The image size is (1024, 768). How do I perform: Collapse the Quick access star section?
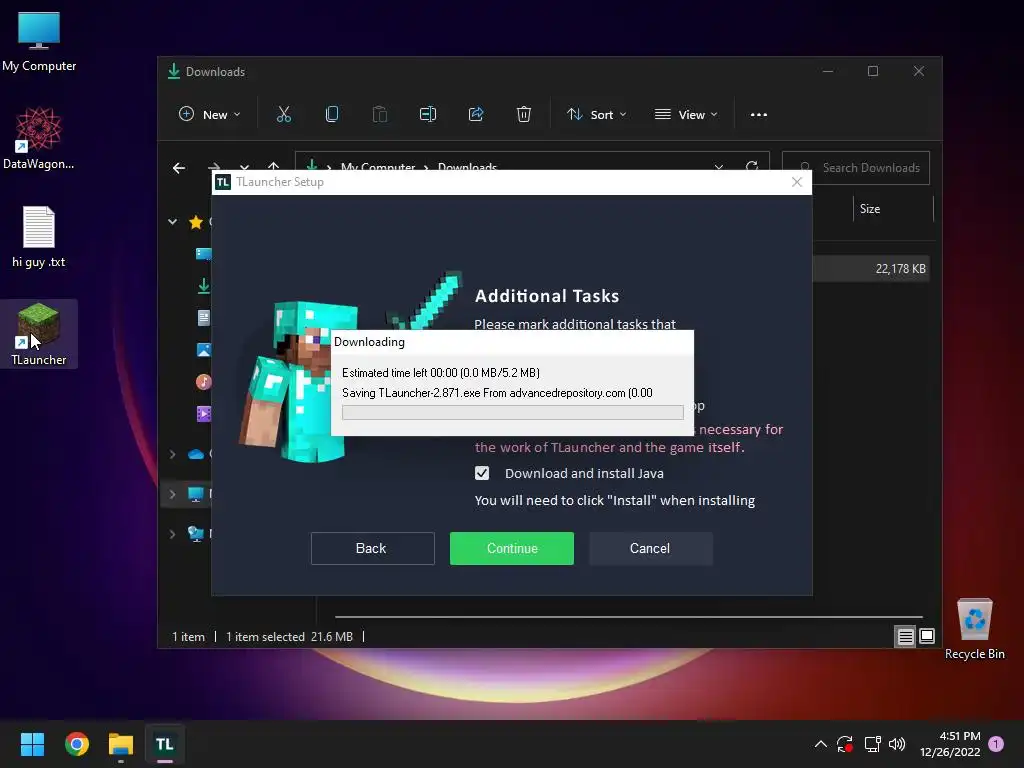tap(172, 222)
